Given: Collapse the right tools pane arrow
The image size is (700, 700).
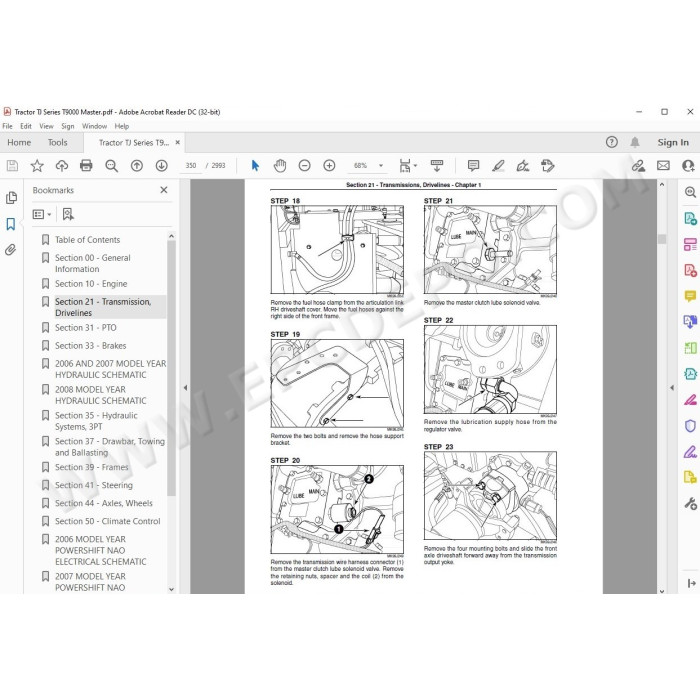Looking at the screenshot, I should tap(672, 388).
